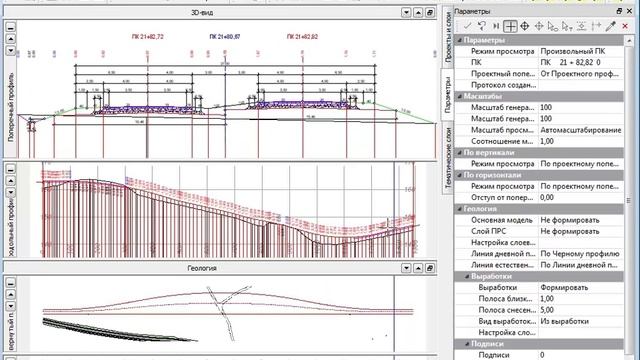Viewport: 640px width, 360px height.
Task: Click the up arrow in 3D-вид header
Action: 418,13
